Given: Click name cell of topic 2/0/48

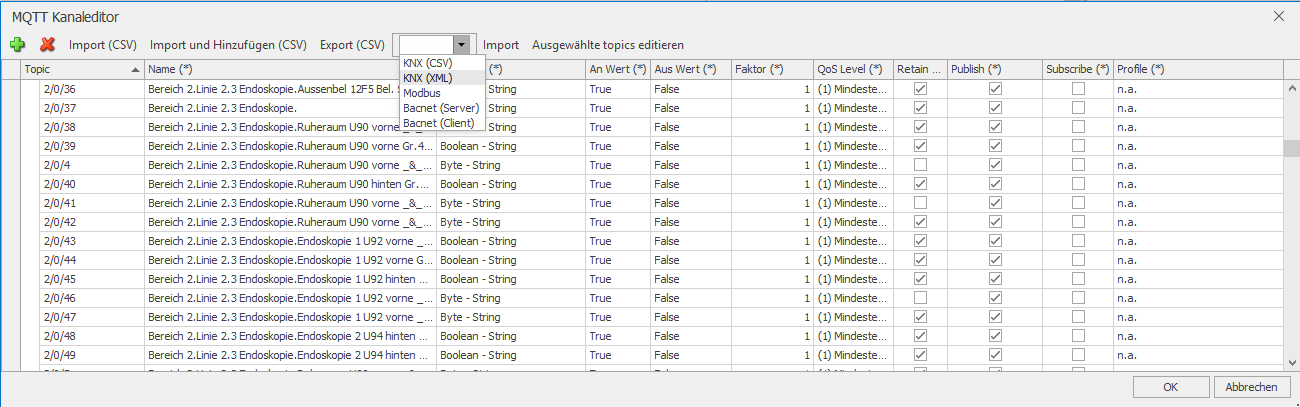Looking at the screenshot, I should [290, 336].
